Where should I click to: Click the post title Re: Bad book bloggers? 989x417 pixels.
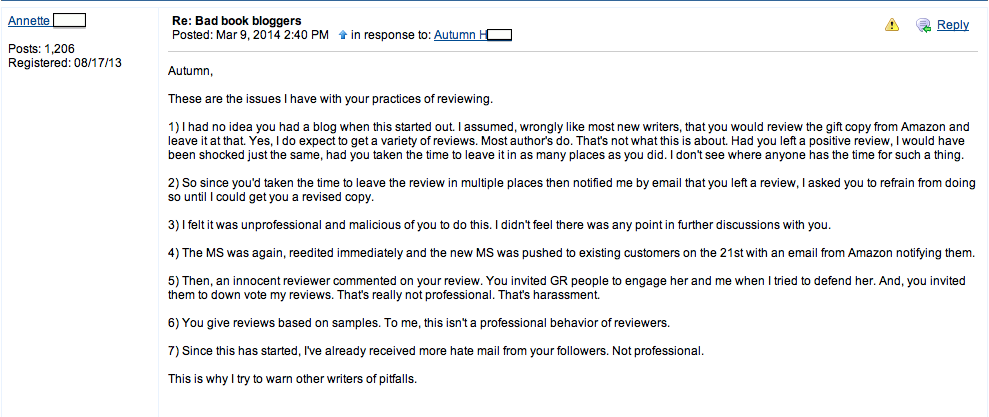coord(237,21)
